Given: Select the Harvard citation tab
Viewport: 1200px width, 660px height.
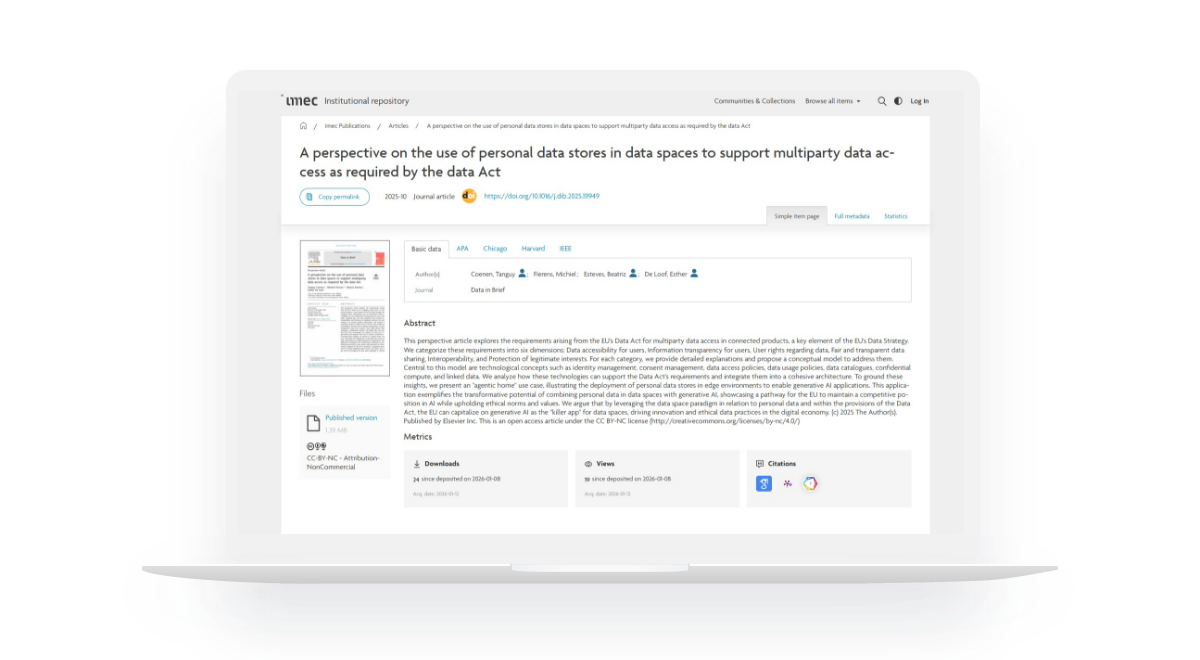Looking at the screenshot, I should [x=533, y=248].
